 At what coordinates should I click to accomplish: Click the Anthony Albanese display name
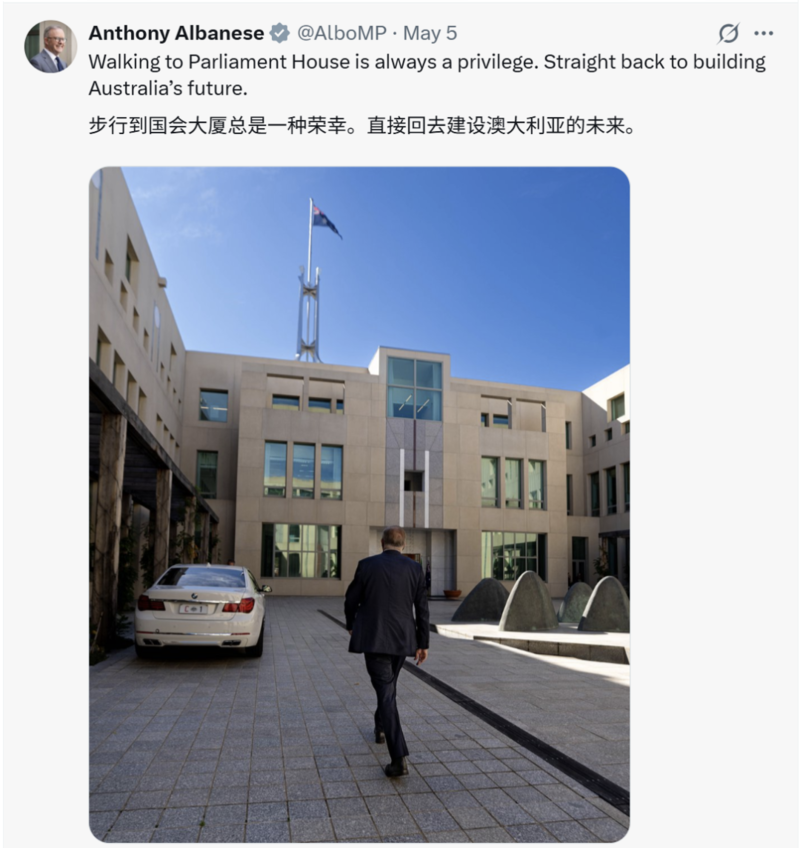point(176,33)
